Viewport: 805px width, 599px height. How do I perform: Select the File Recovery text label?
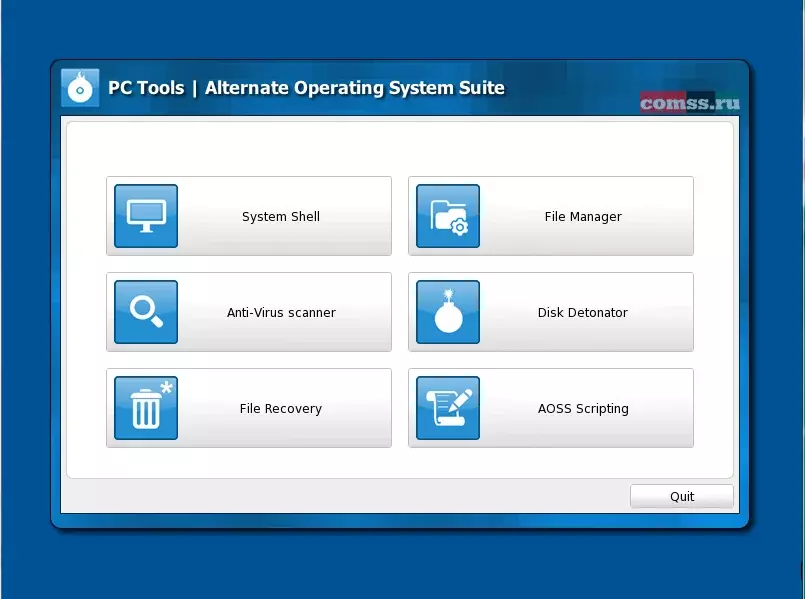point(281,409)
